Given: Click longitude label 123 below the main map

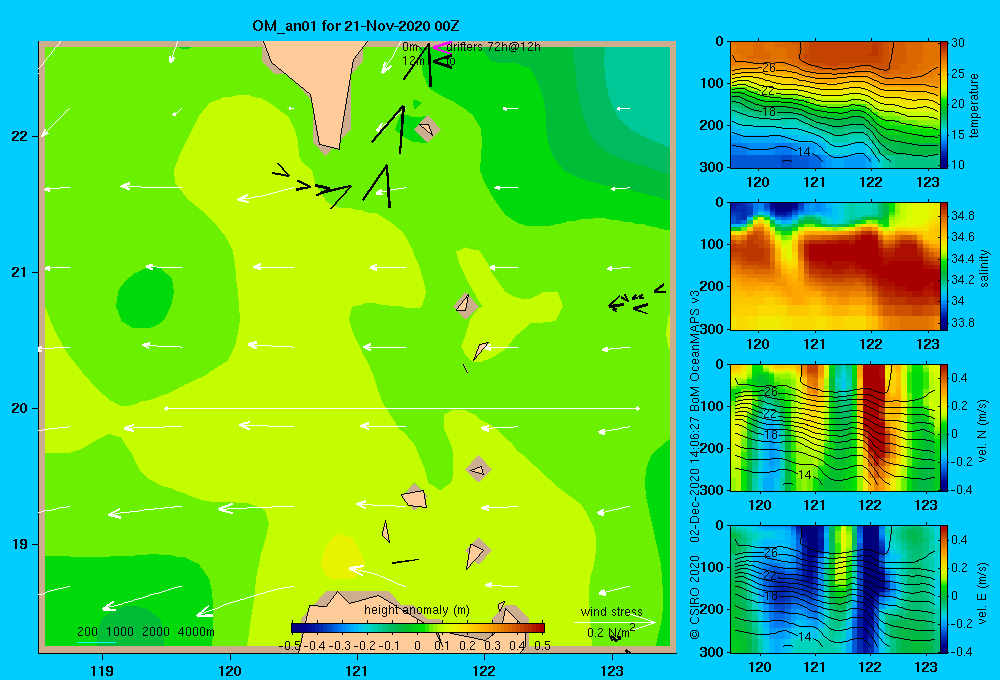Looking at the screenshot, I should [x=612, y=670].
